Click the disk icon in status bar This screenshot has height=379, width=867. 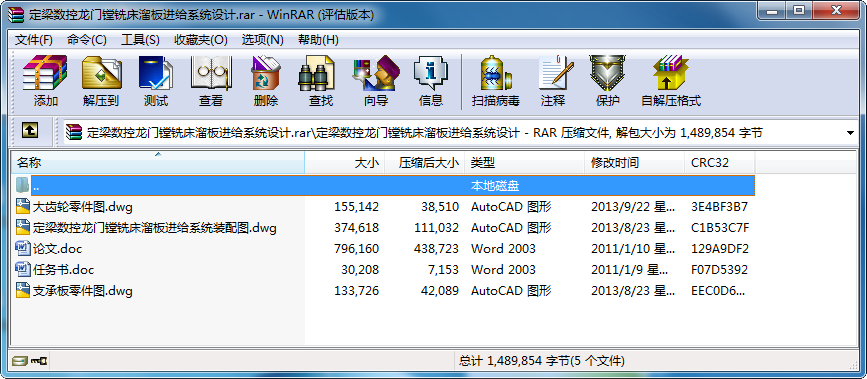(19, 361)
